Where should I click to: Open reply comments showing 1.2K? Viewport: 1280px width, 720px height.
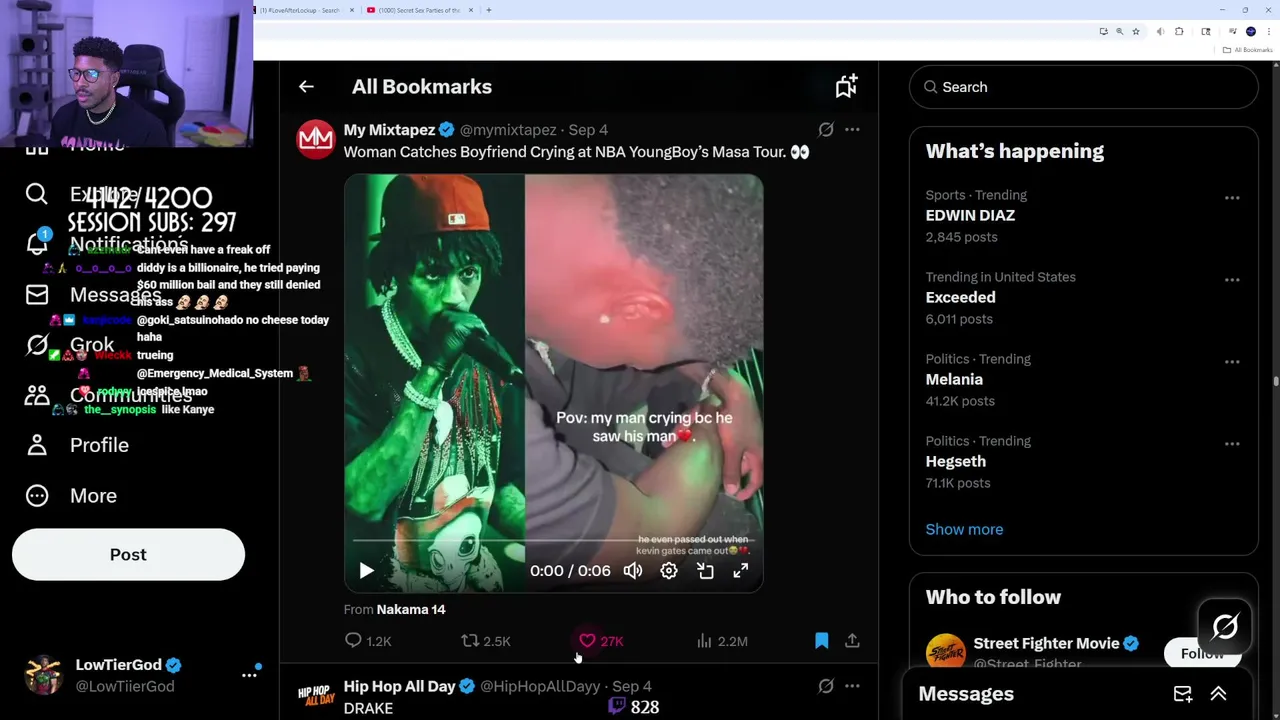click(x=368, y=641)
